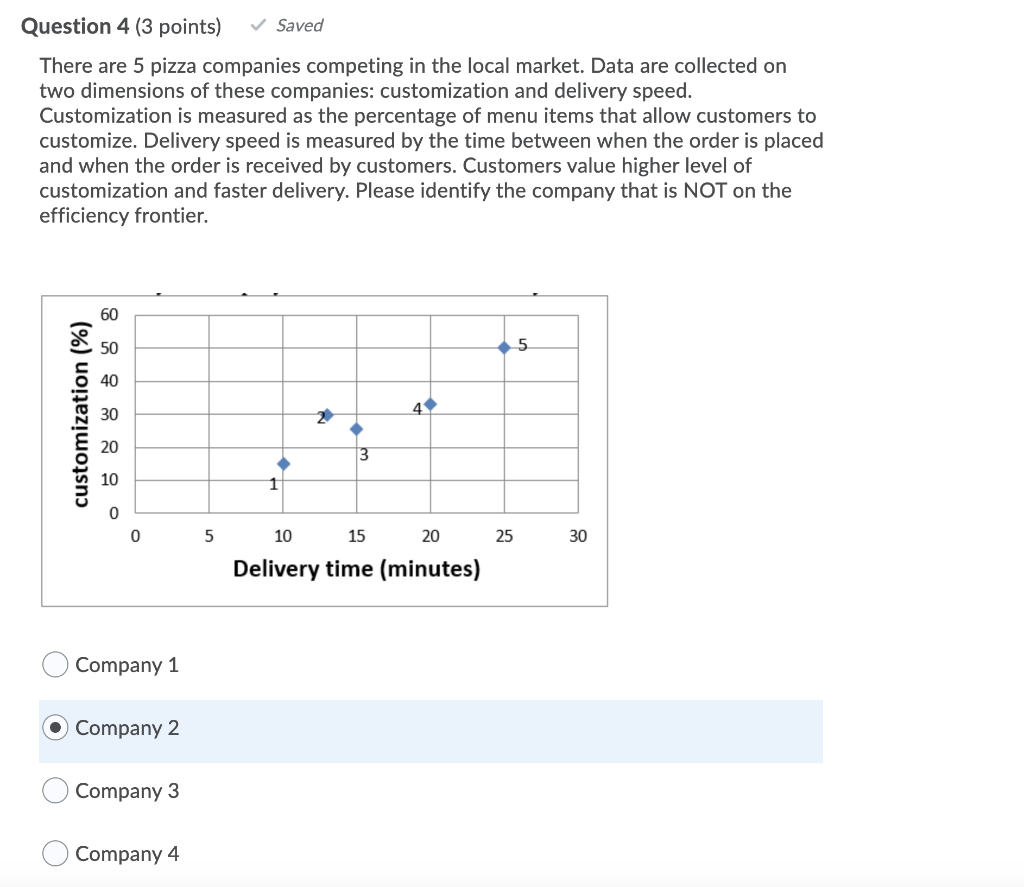Click data point for Company 3 on chart
The height and width of the screenshot is (887, 1024).
pyautogui.click(x=357, y=430)
